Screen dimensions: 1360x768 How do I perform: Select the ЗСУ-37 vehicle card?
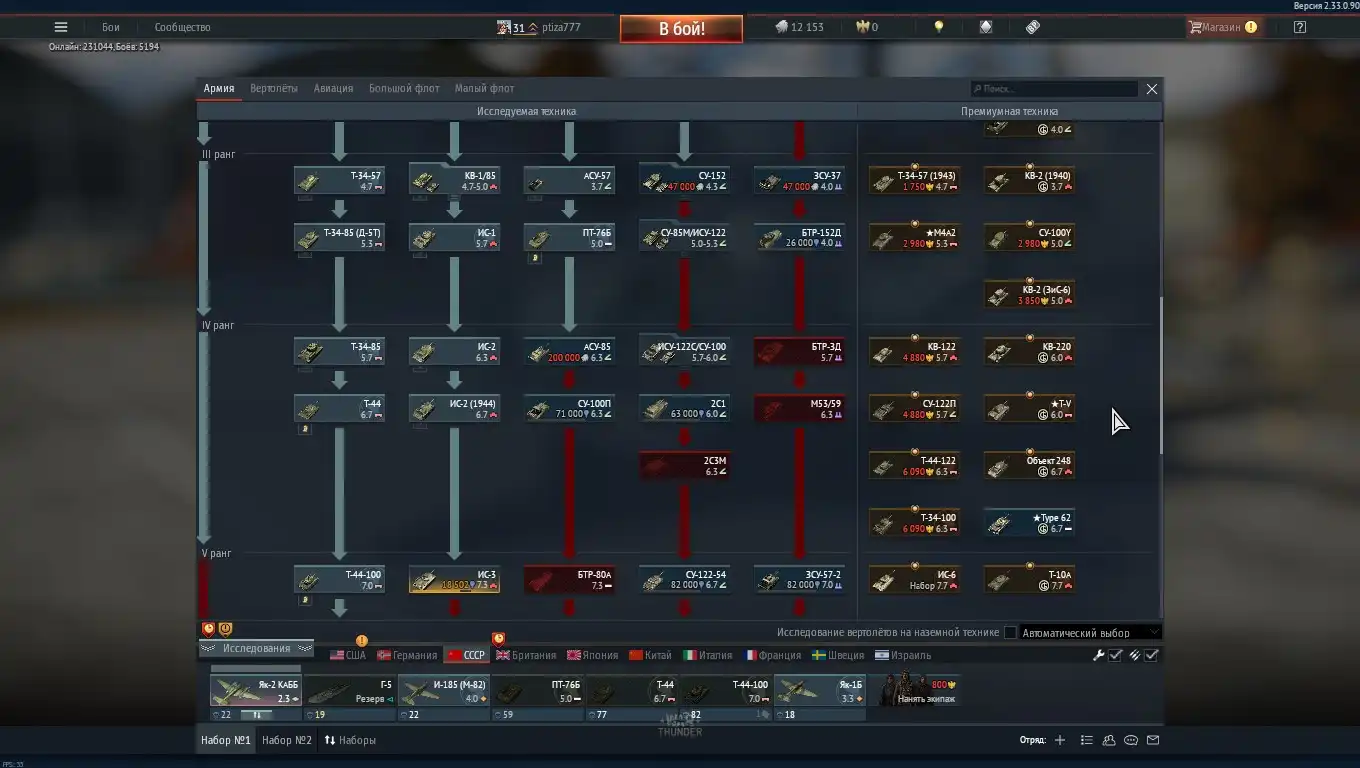point(799,181)
